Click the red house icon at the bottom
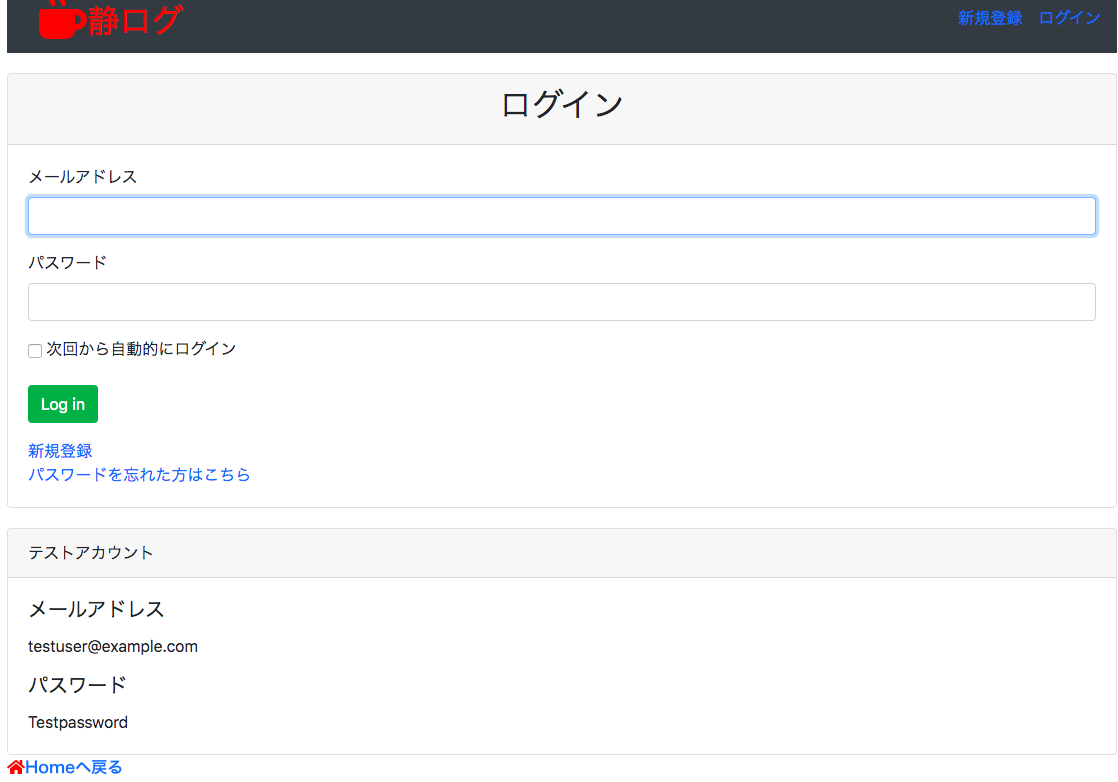This screenshot has width=1118, height=782. pyautogui.click(x=16, y=768)
